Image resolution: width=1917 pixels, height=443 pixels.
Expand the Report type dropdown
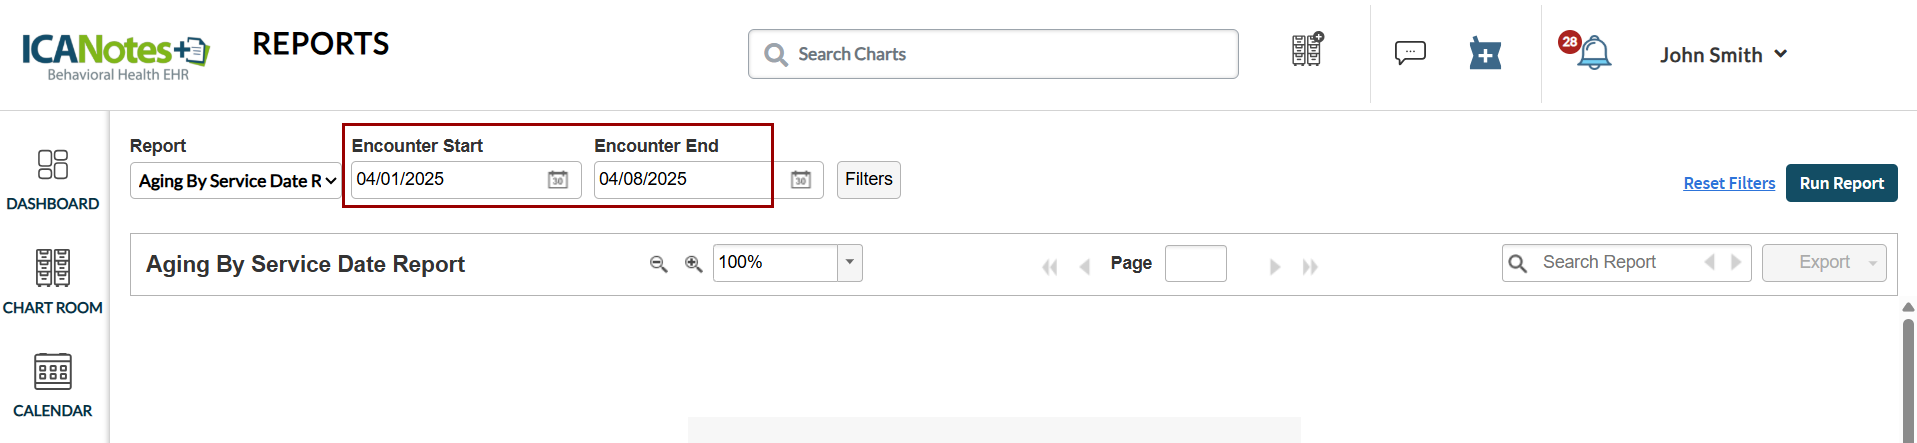click(x=236, y=181)
